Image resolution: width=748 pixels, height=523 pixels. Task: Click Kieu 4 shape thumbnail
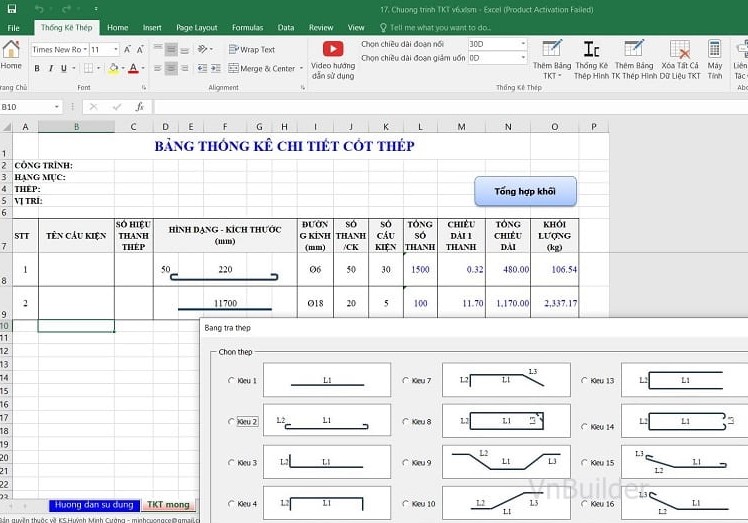click(327, 503)
